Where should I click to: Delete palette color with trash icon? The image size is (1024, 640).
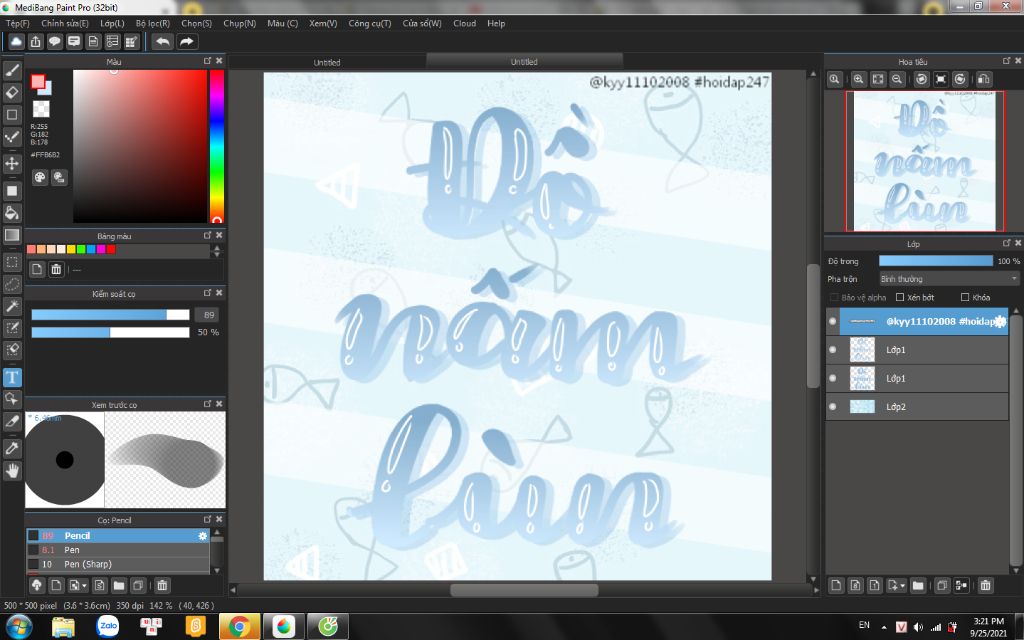56,269
